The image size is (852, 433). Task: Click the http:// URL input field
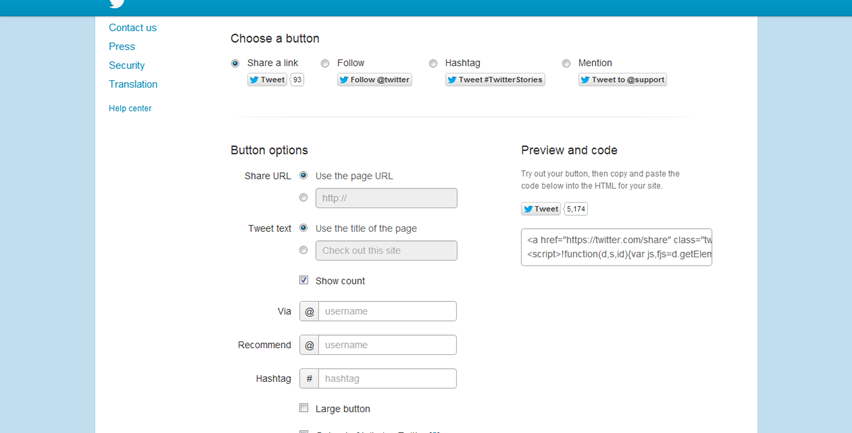point(386,198)
